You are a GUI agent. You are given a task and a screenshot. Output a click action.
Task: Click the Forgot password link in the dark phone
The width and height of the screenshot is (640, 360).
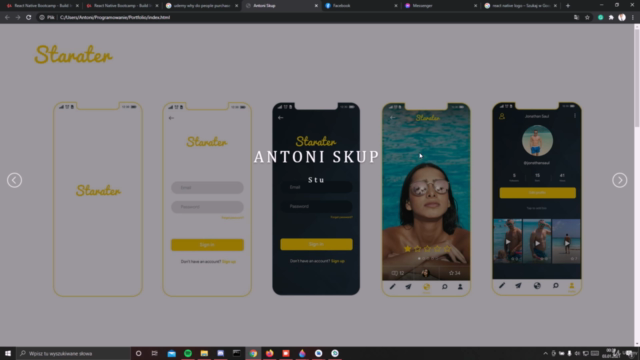341,217
